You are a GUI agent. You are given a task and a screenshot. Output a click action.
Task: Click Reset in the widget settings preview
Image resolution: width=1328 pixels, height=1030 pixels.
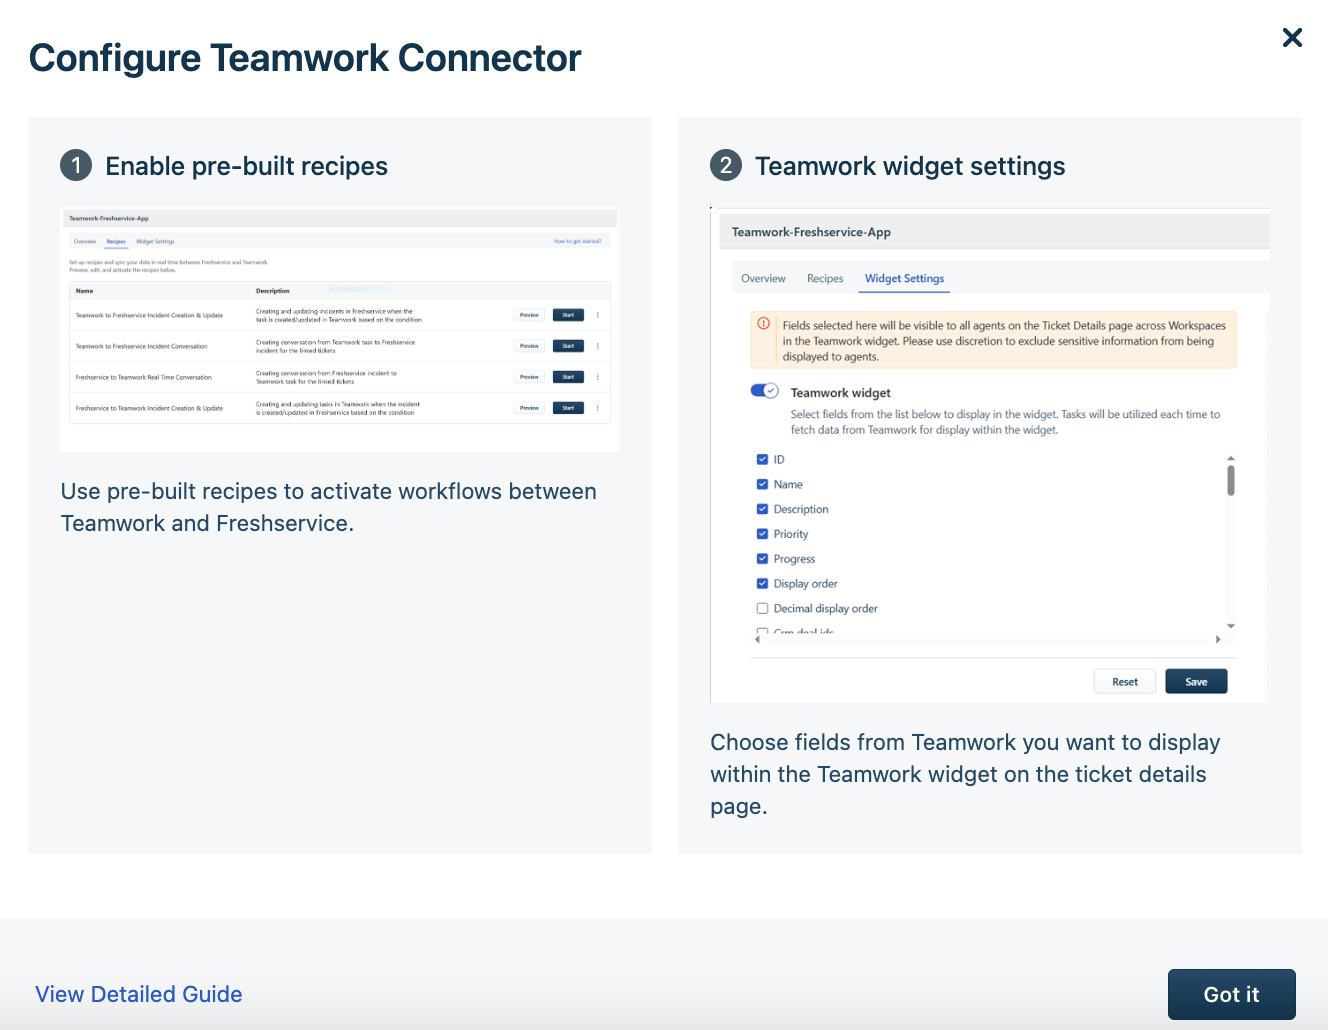coord(1125,682)
